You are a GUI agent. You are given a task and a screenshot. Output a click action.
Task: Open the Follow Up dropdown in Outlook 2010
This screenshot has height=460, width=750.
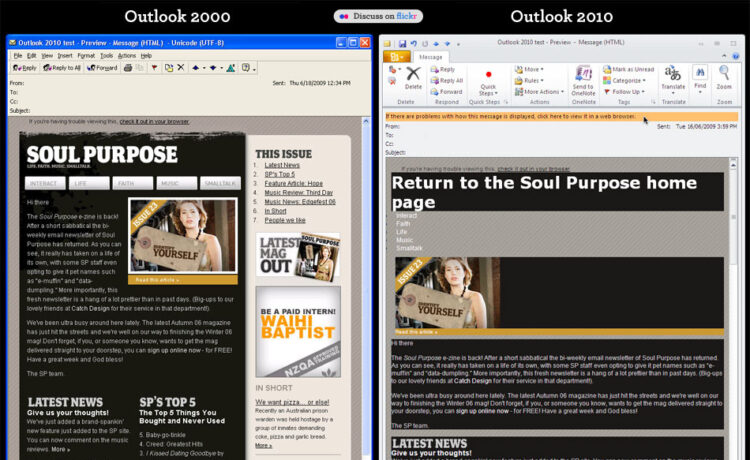click(624, 91)
